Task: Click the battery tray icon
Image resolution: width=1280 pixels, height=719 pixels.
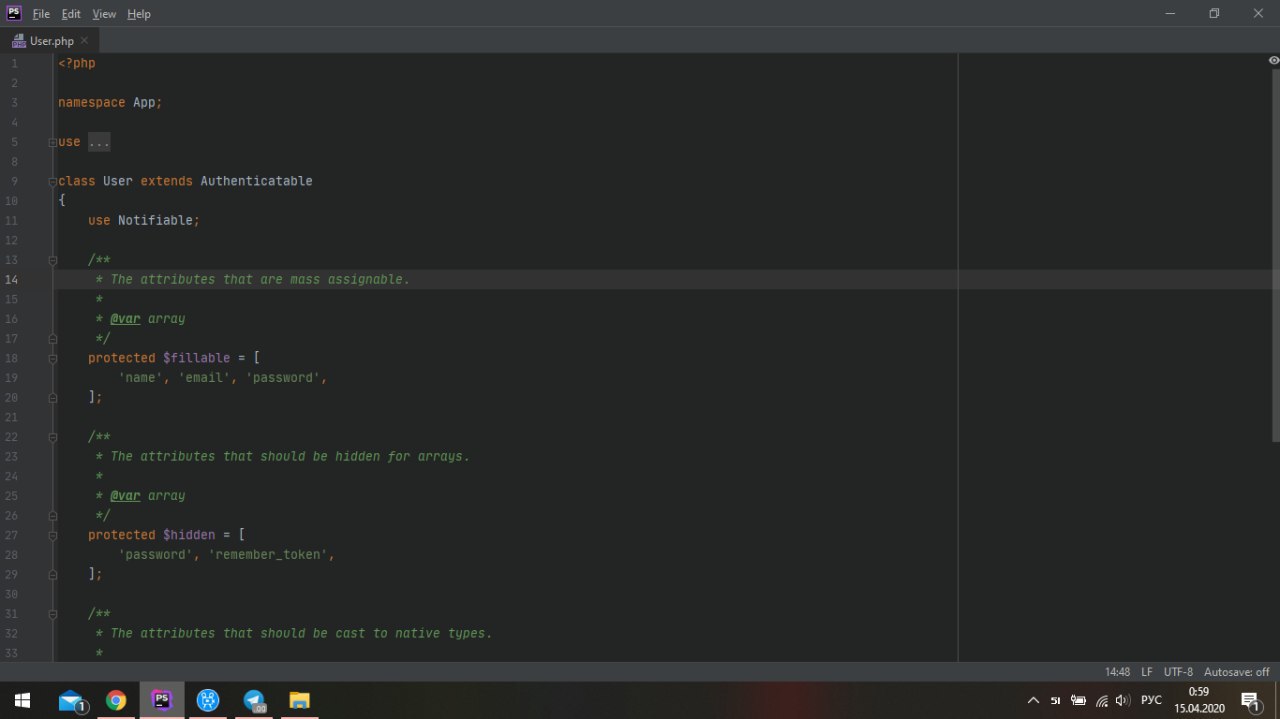Action: tap(1078, 700)
